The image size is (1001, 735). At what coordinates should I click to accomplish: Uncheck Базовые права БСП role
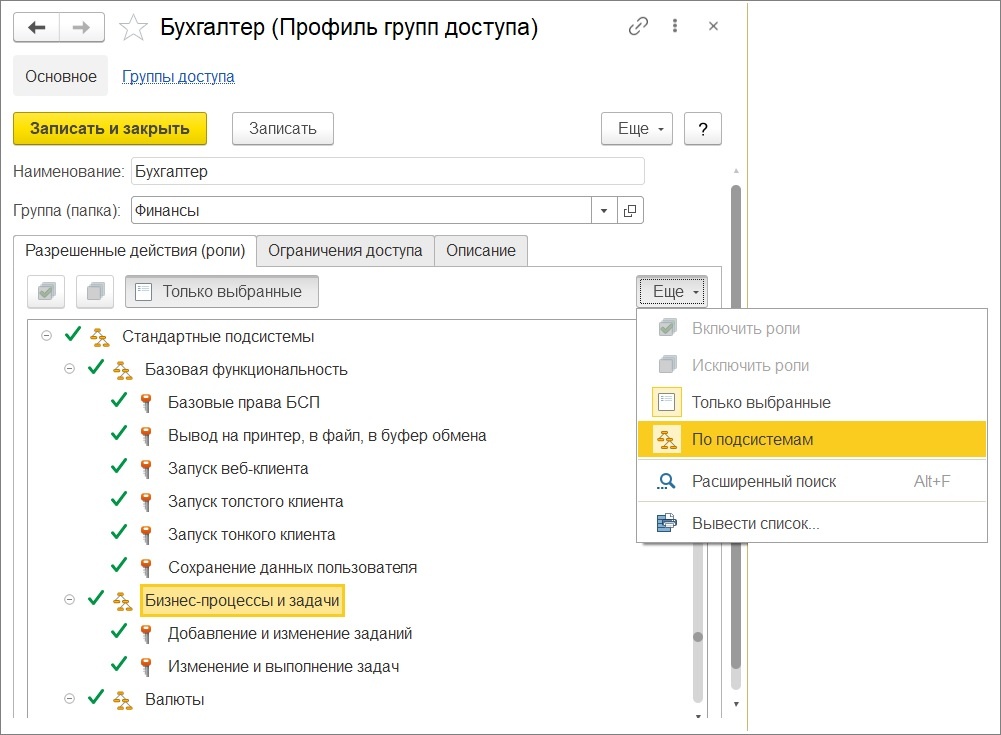119,400
